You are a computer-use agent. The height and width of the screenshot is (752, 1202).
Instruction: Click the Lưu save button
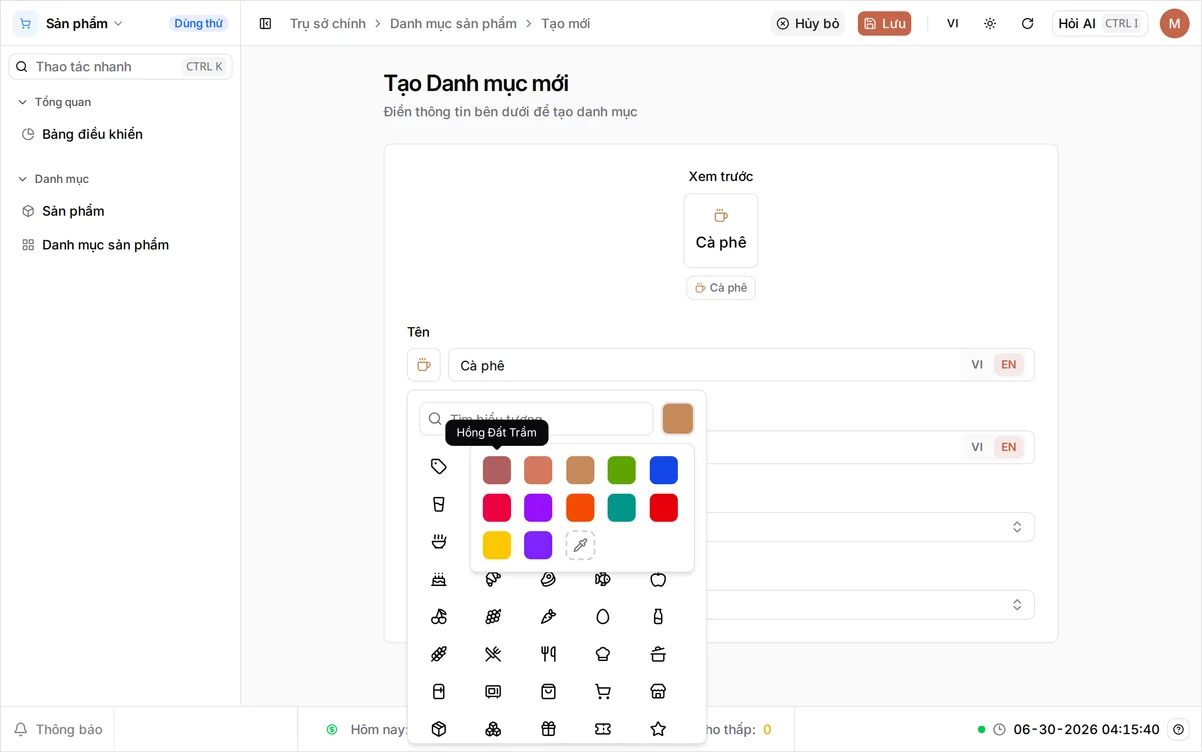[x=884, y=23]
